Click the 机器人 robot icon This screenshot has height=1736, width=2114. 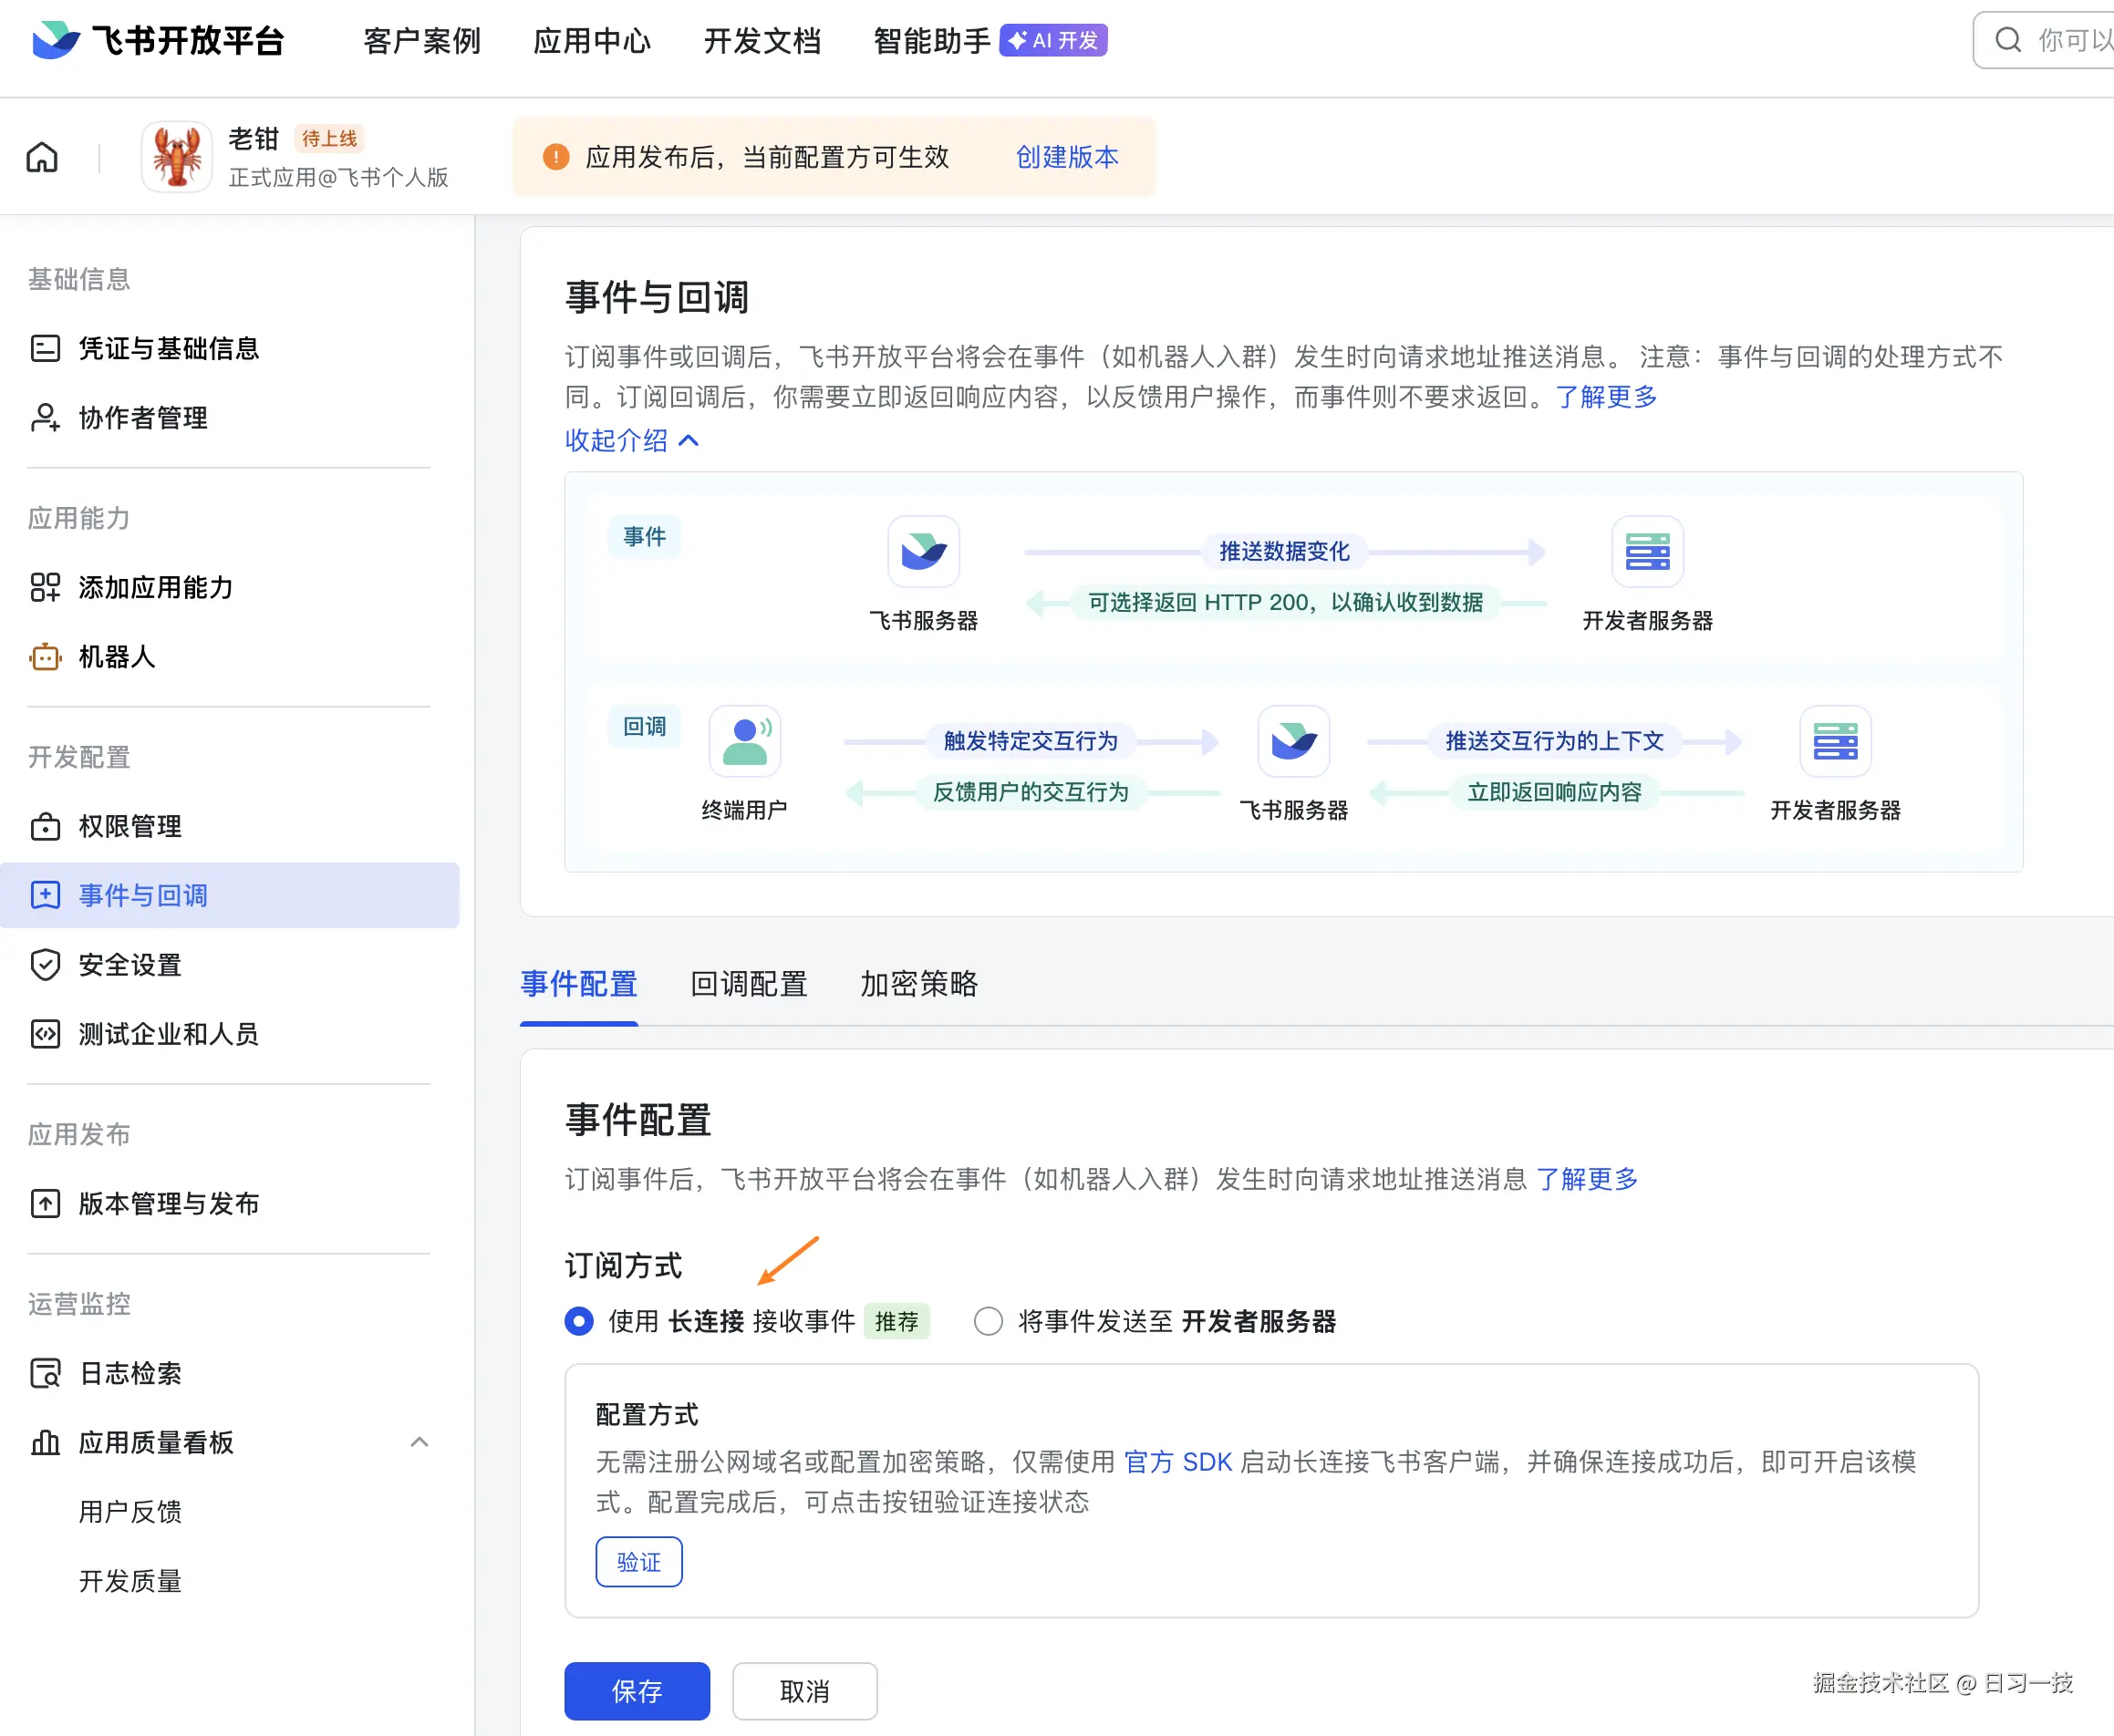[x=45, y=657]
